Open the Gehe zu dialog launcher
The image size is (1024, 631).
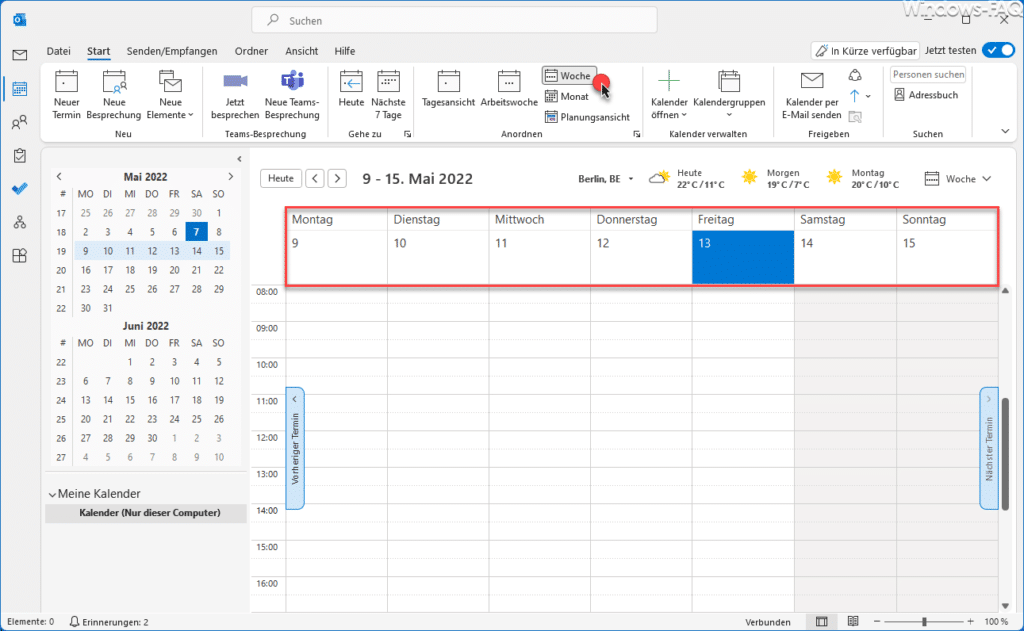(408, 134)
